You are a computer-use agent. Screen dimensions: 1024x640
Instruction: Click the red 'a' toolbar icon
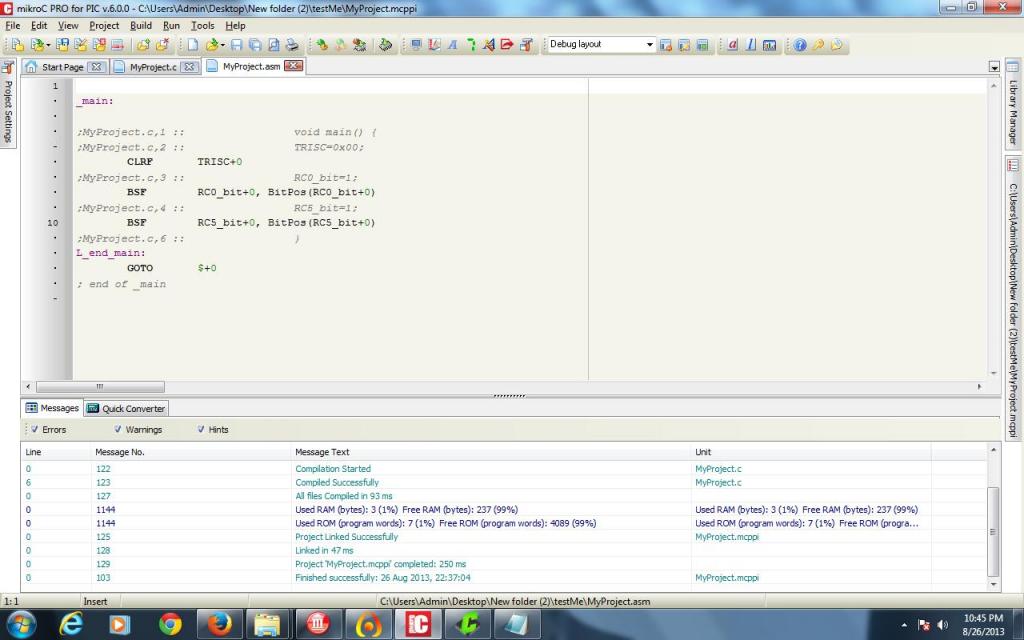point(733,44)
